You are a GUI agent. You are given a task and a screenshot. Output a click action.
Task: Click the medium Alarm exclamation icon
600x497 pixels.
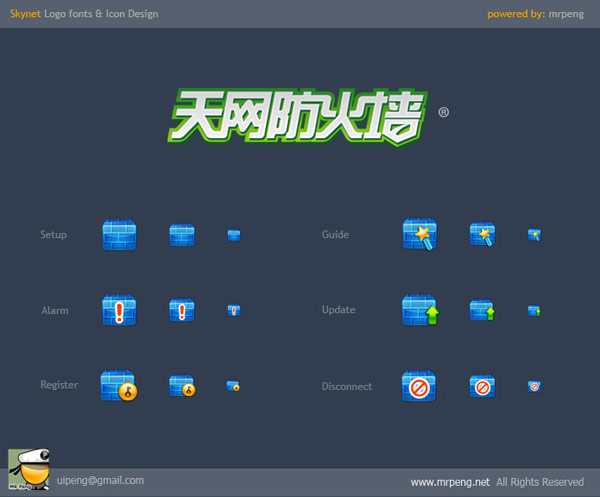[x=182, y=310]
